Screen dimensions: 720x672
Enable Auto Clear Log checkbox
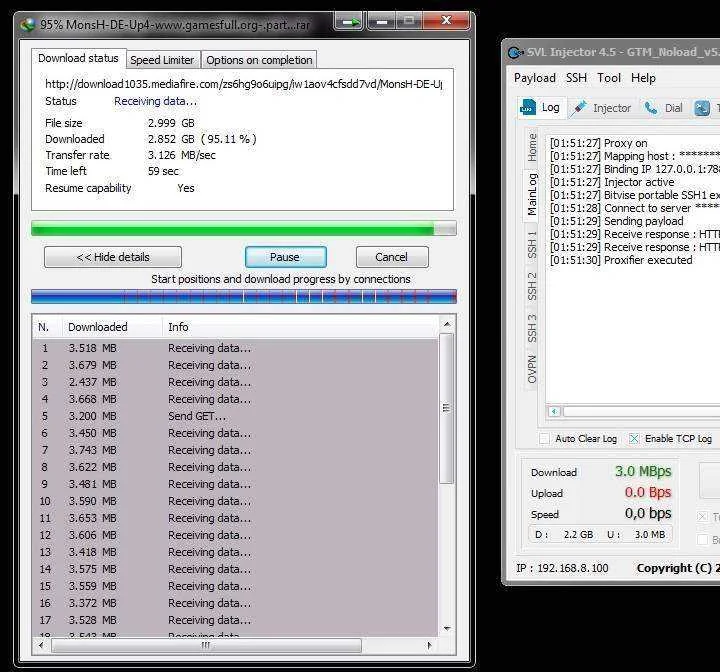coord(545,439)
